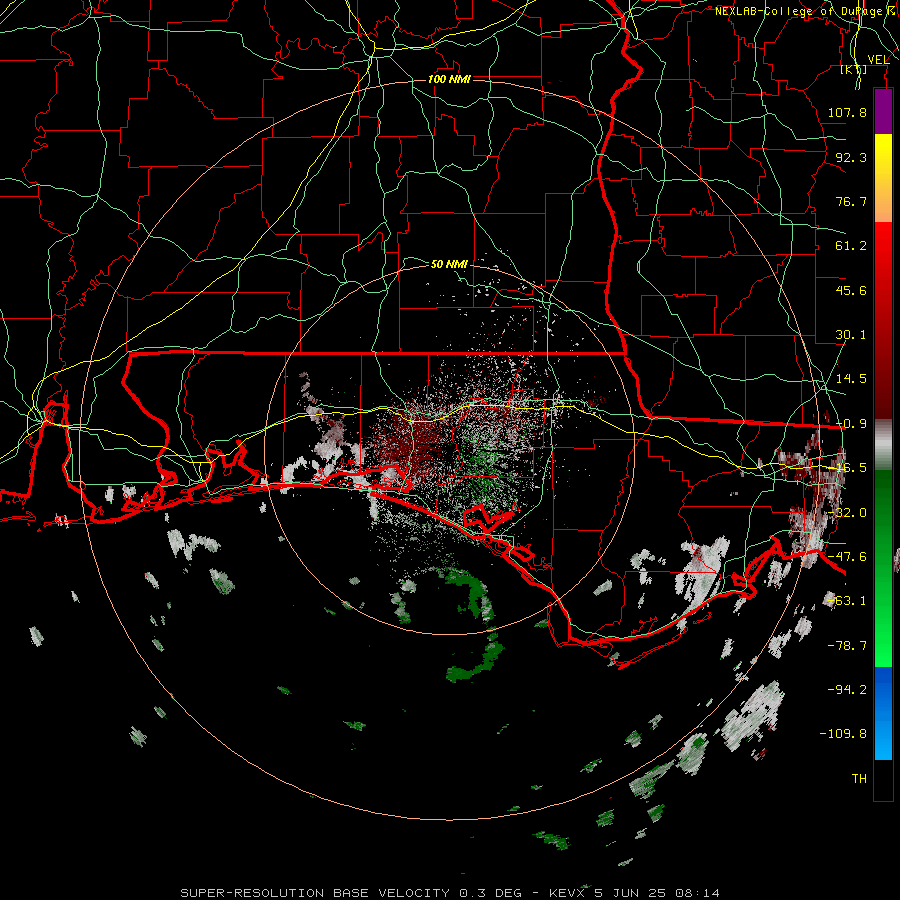Viewport: 900px width, 900px height.
Task: Click the Super-Resolution Base Velocity caption text
Action: point(450,893)
